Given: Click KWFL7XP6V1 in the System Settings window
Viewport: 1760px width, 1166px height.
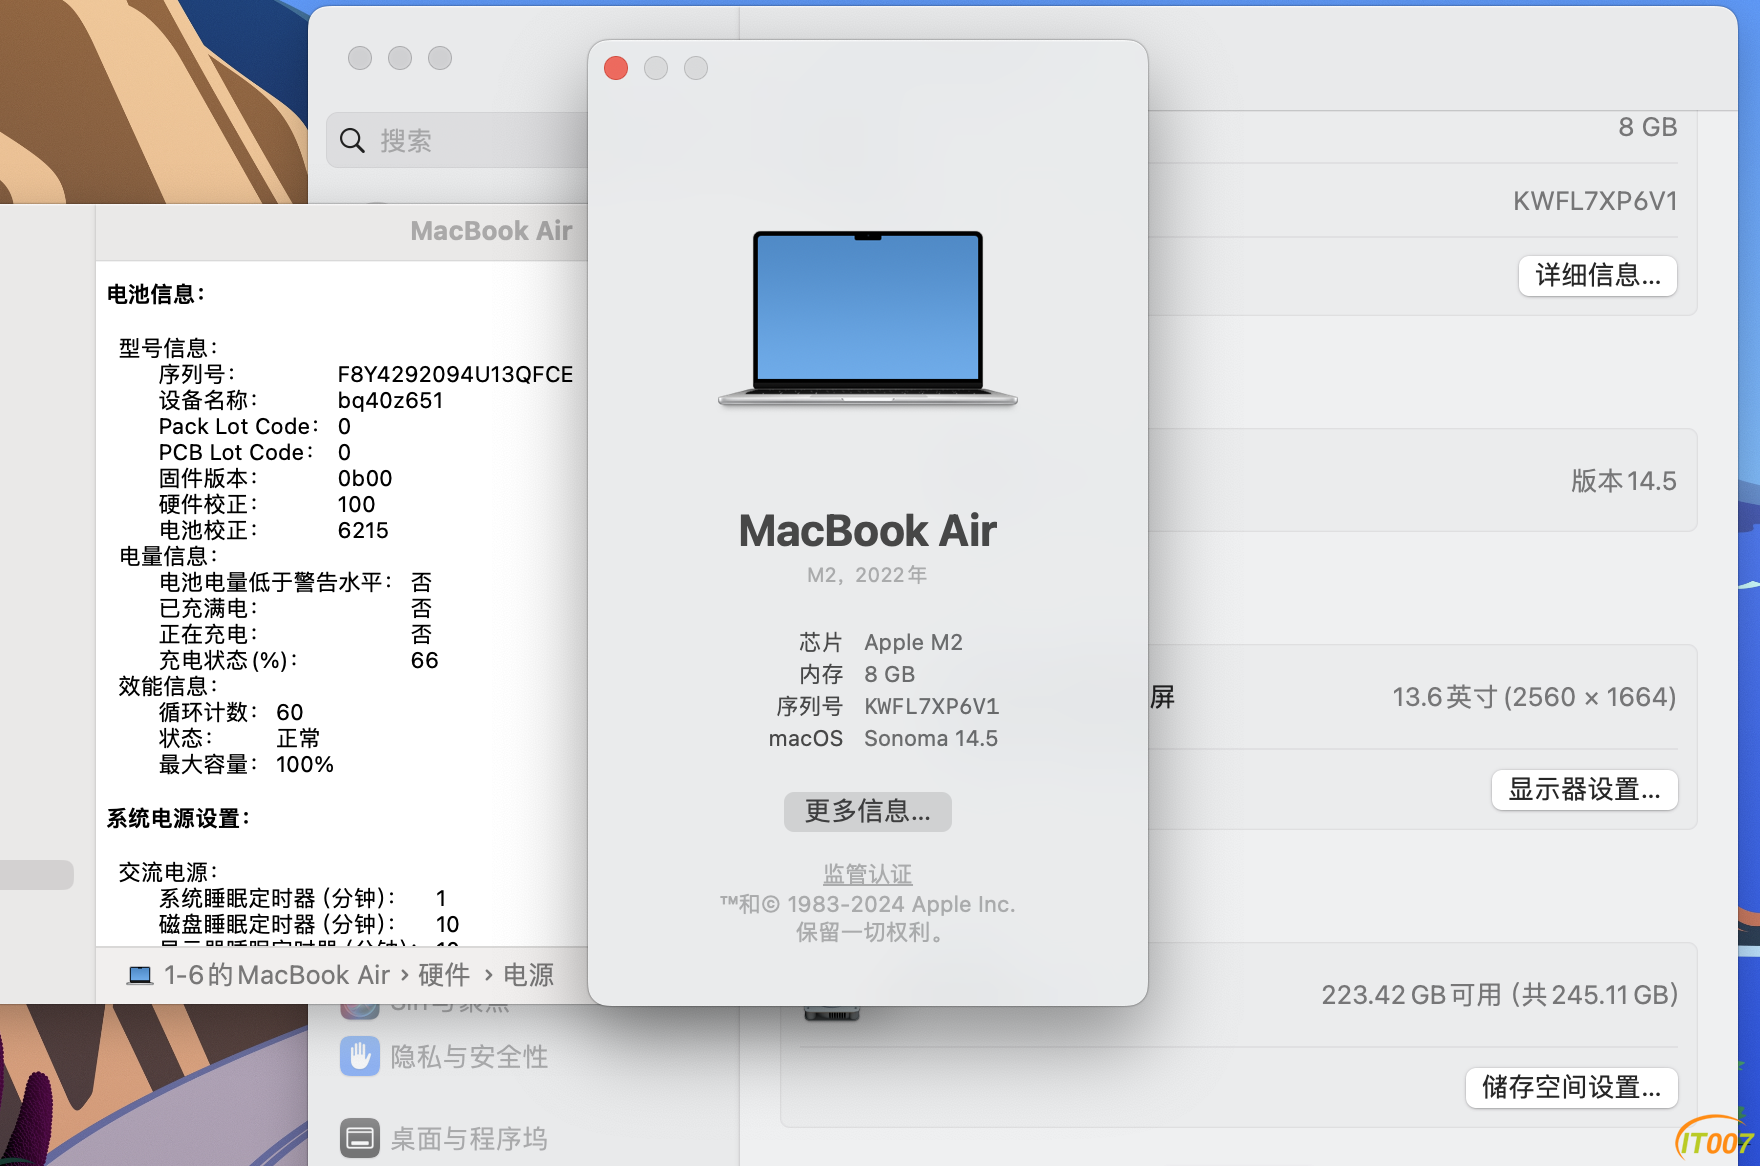Looking at the screenshot, I should [1595, 201].
